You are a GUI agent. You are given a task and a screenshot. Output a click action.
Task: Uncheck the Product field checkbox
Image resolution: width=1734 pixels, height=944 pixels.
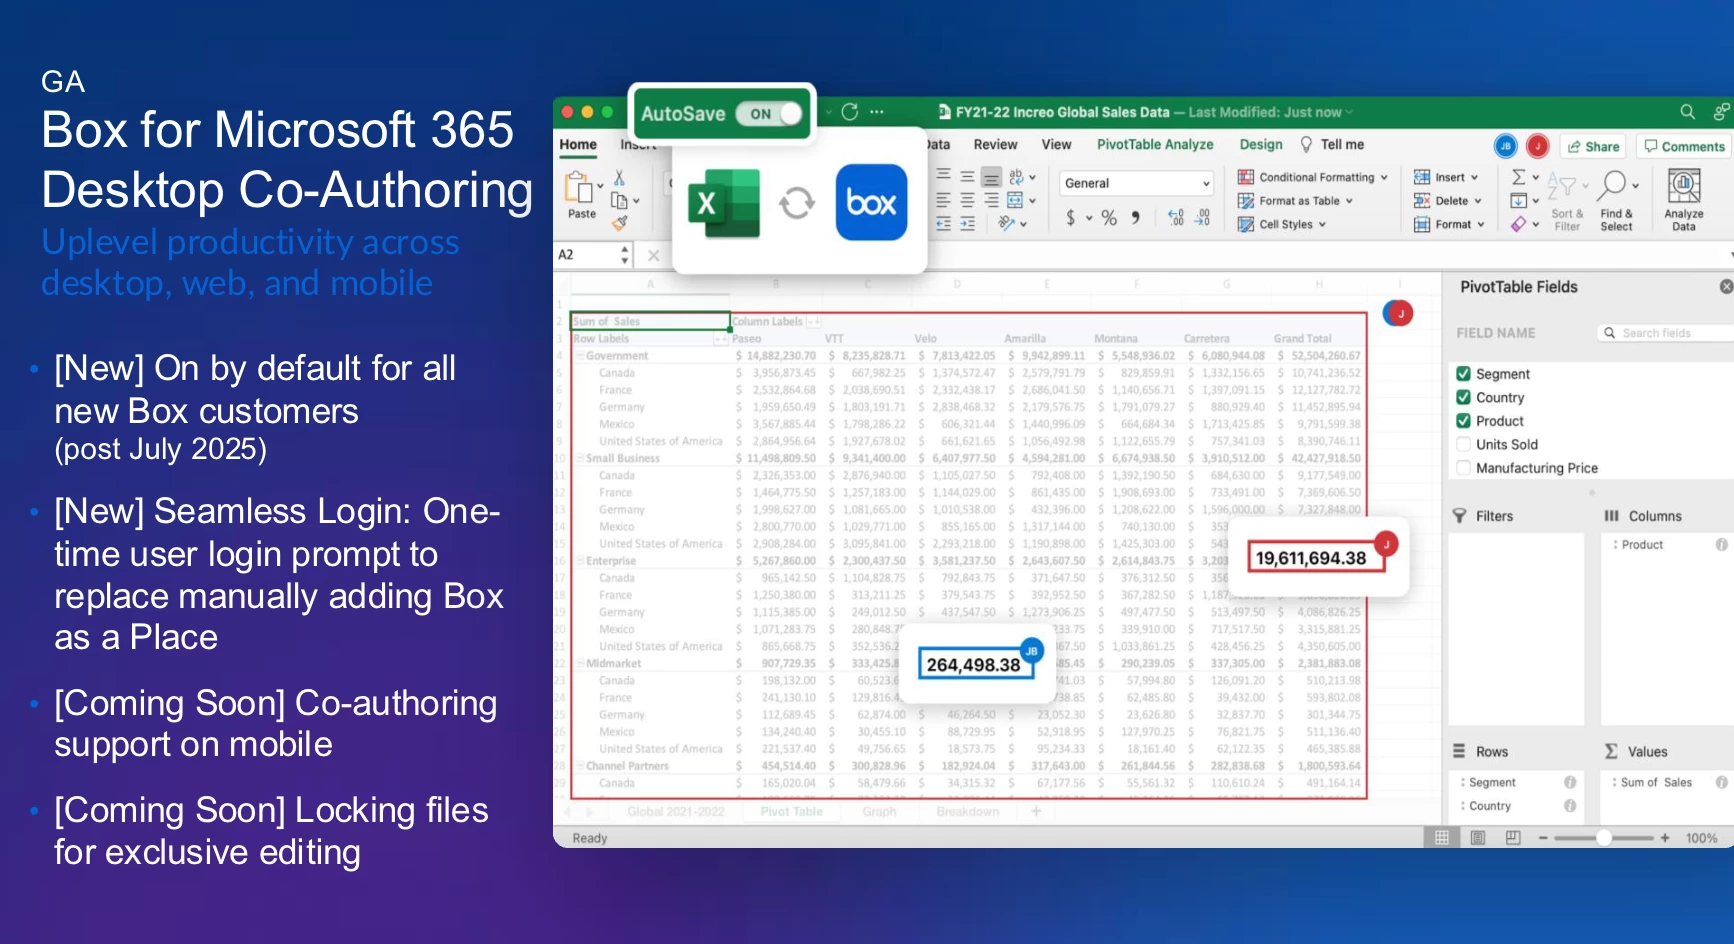tap(1464, 421)
